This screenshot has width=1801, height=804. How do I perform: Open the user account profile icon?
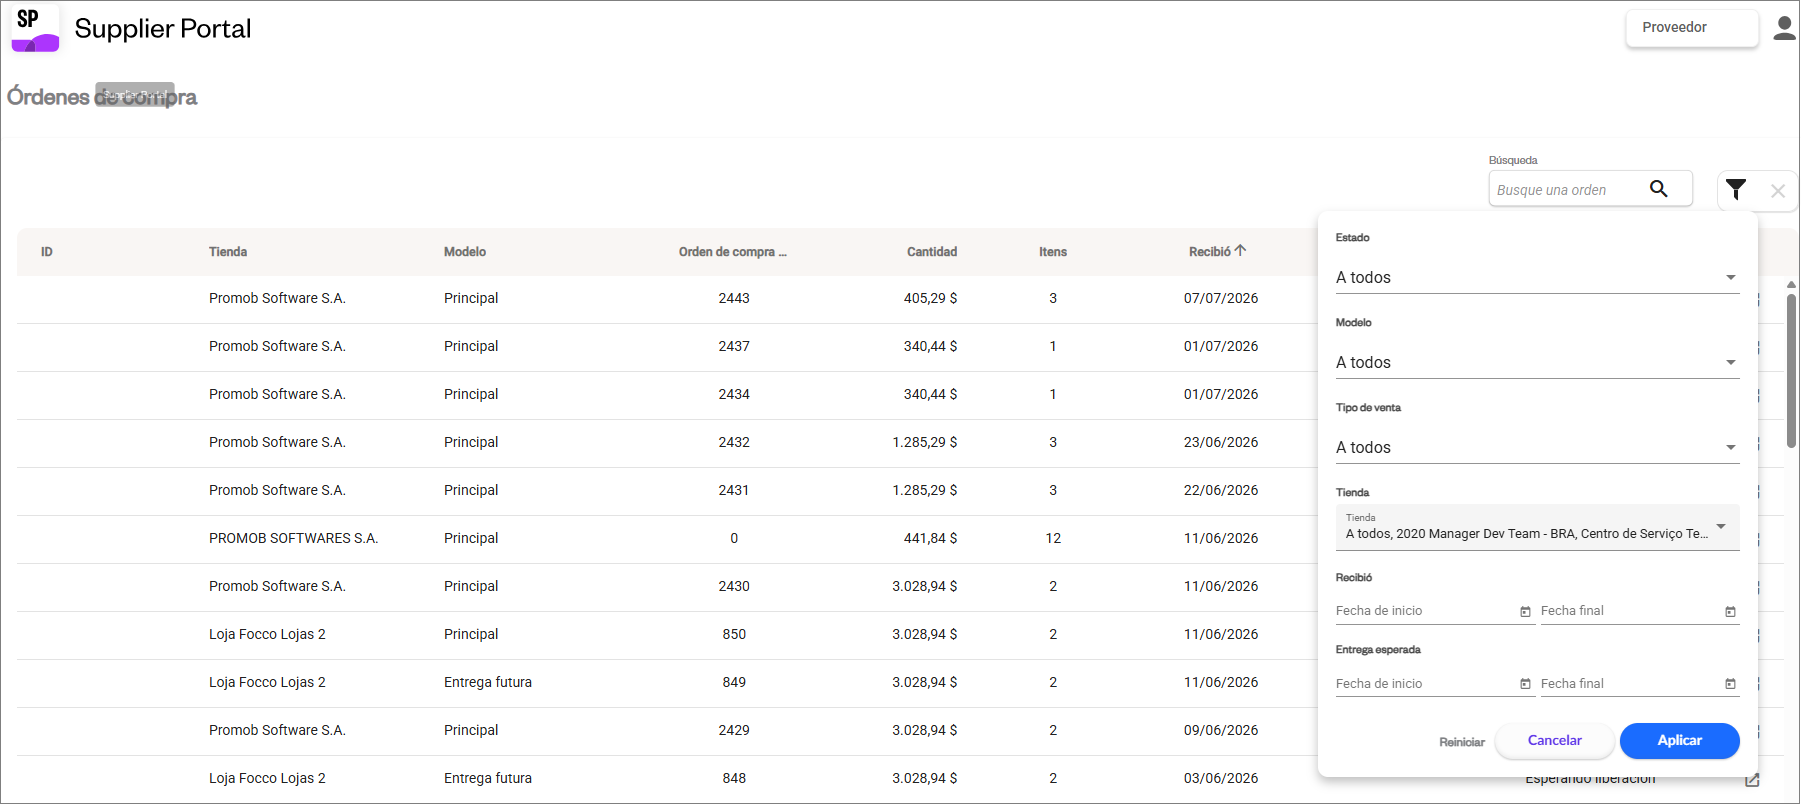point(1784,28)
